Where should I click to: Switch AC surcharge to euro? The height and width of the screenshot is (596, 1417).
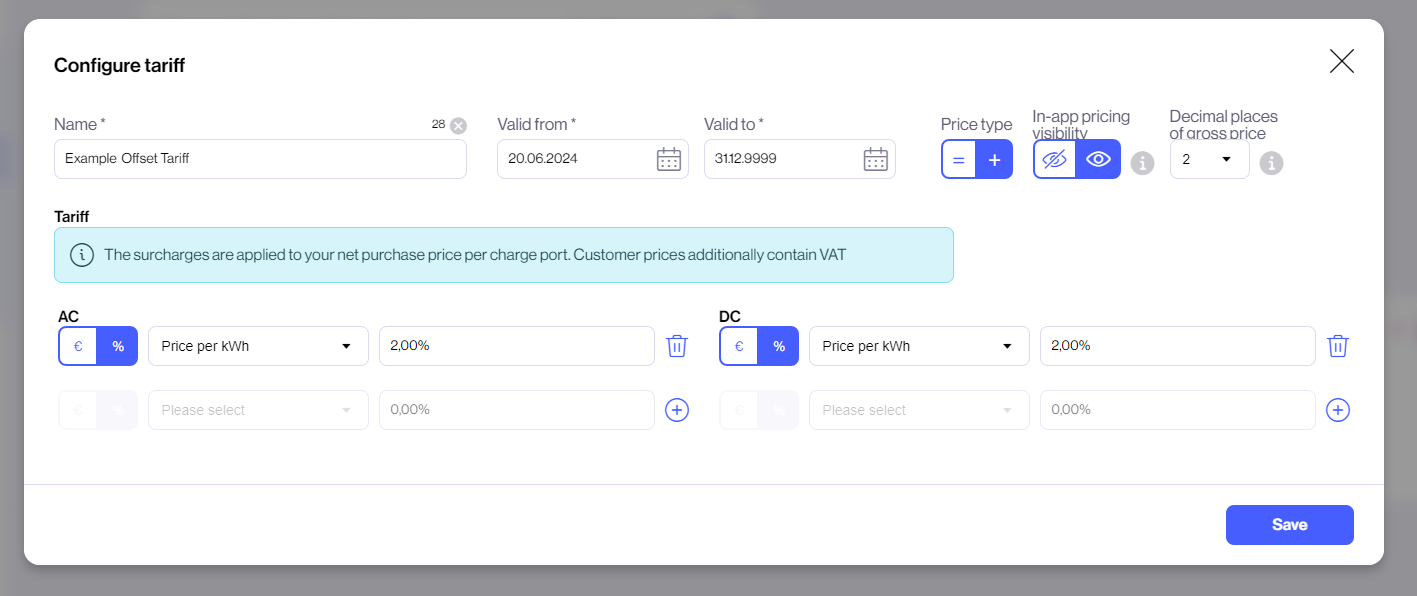pos(78,346)
